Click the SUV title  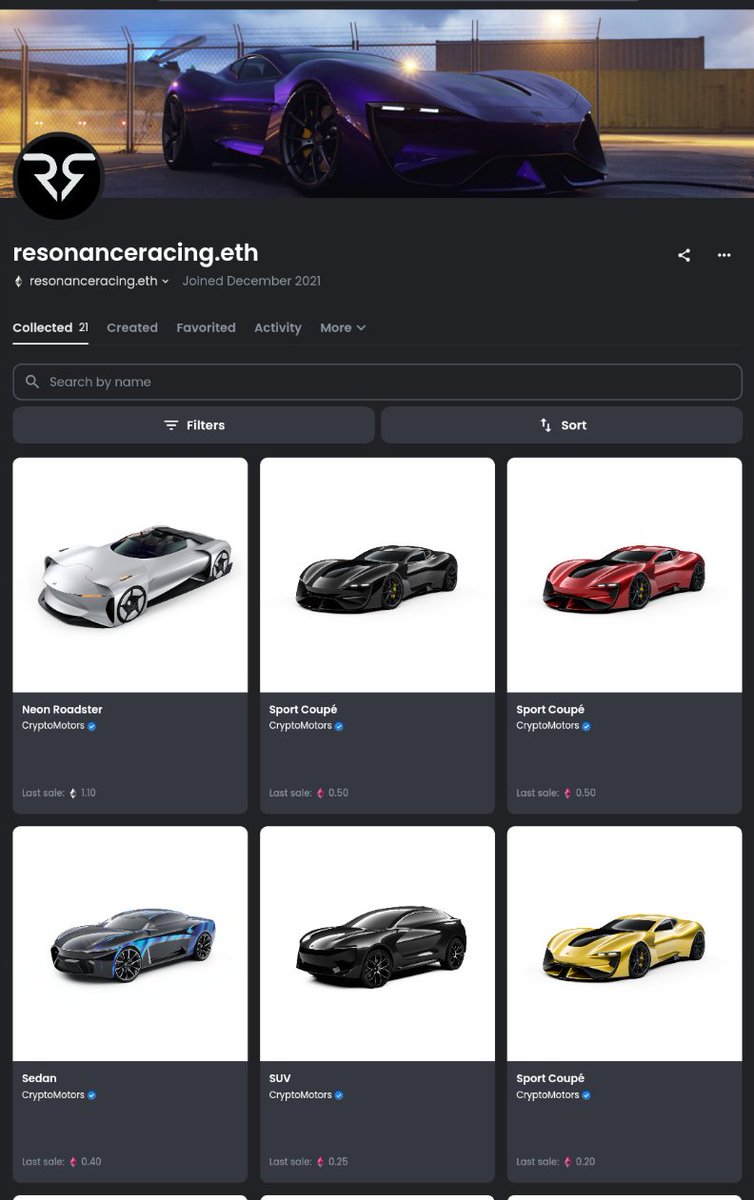pyautogui.click(x=280, y=1079)
